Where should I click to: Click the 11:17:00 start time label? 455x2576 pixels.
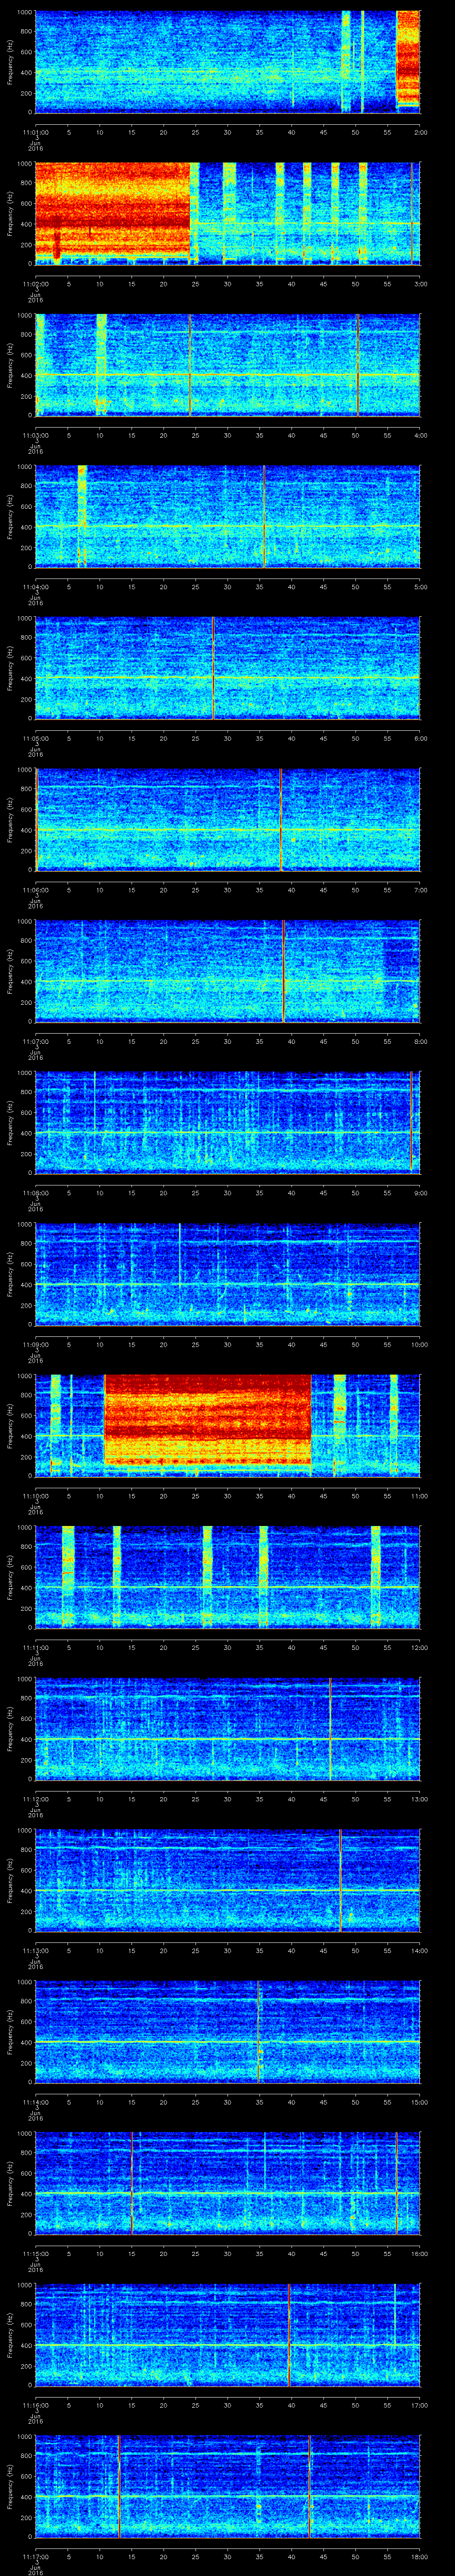click(35, 2556)
